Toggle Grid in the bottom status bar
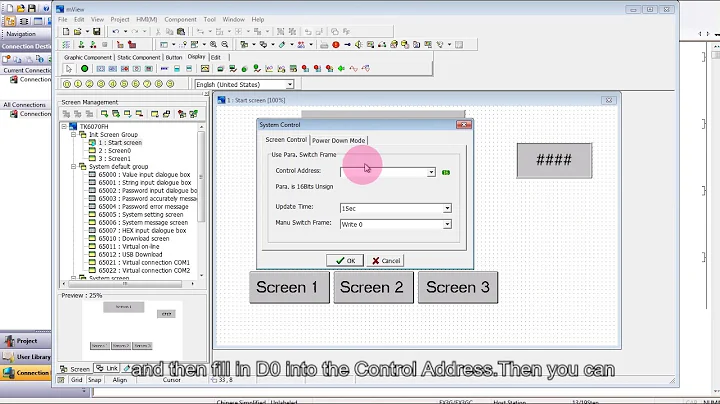This screenshot has width=720, height=404. 77,380
